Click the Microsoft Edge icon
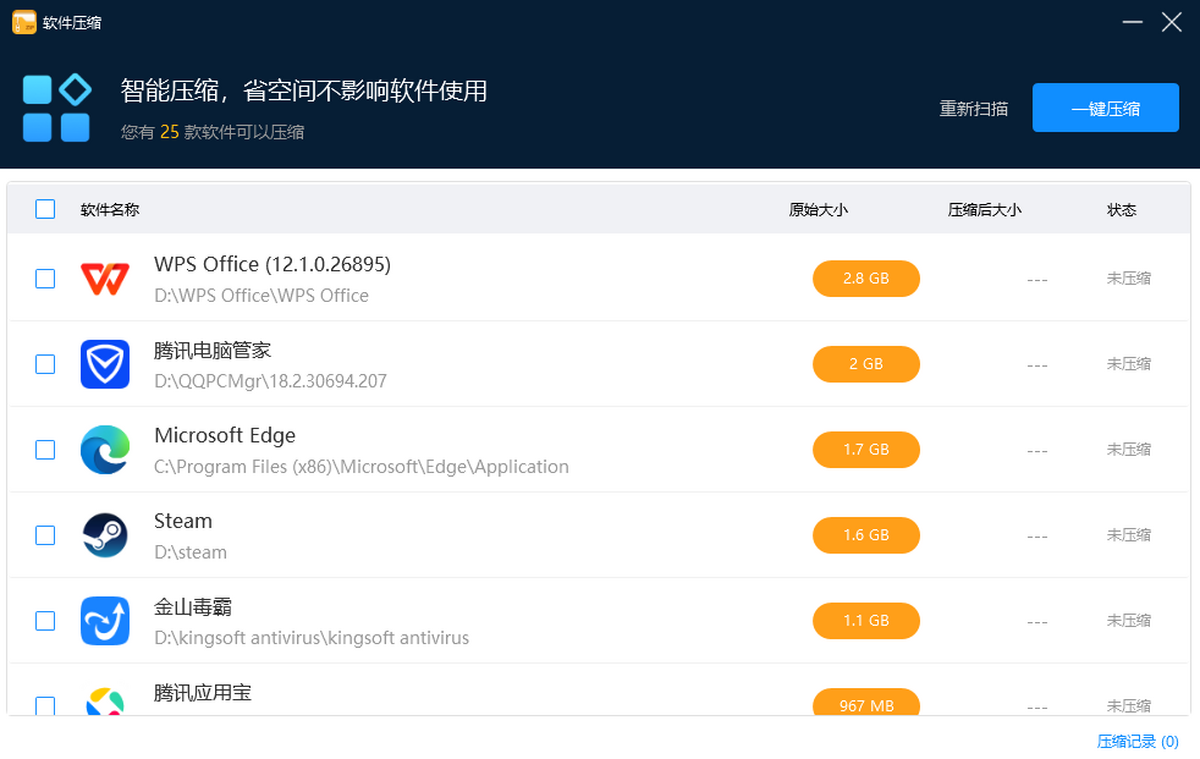The image size is (1200, 759). coord(105,450)
